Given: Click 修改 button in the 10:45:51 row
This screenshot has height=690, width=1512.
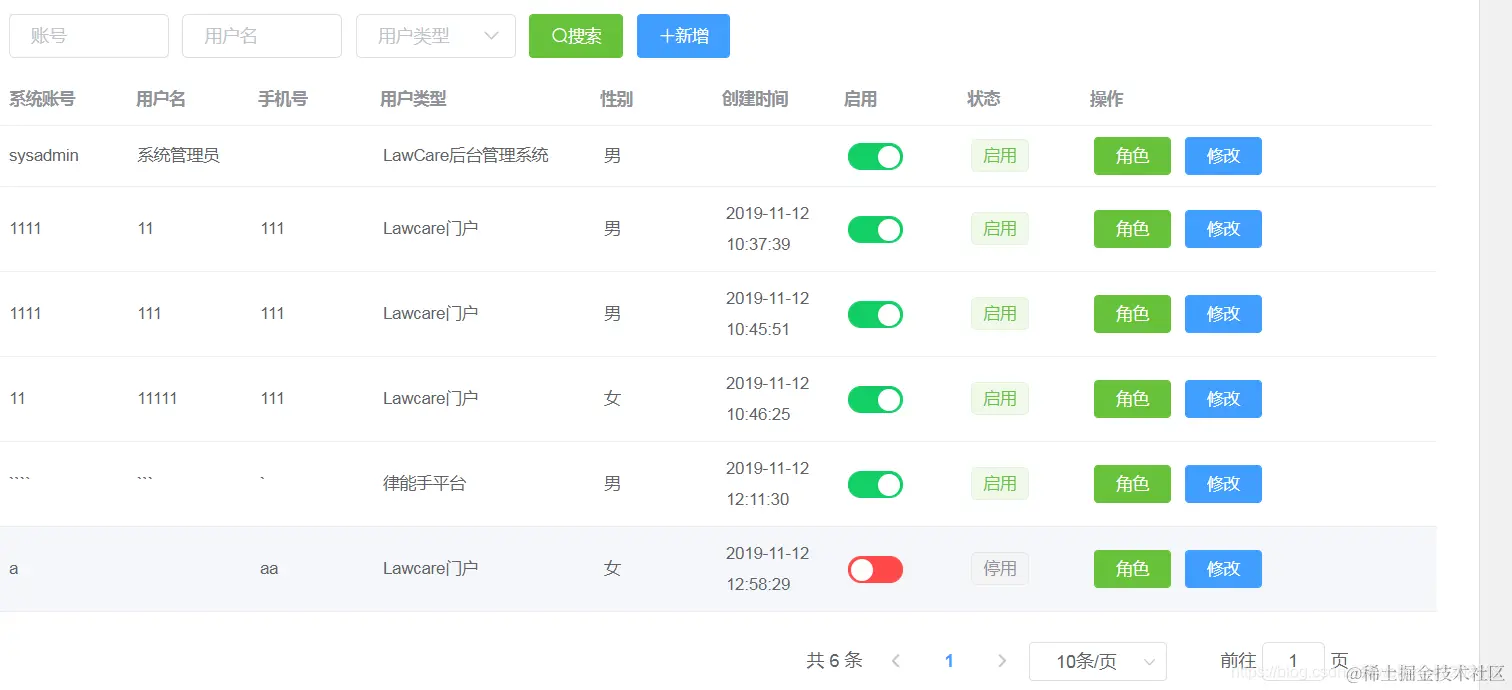Looking at the screenshot, I should (x=1223, y=314).
